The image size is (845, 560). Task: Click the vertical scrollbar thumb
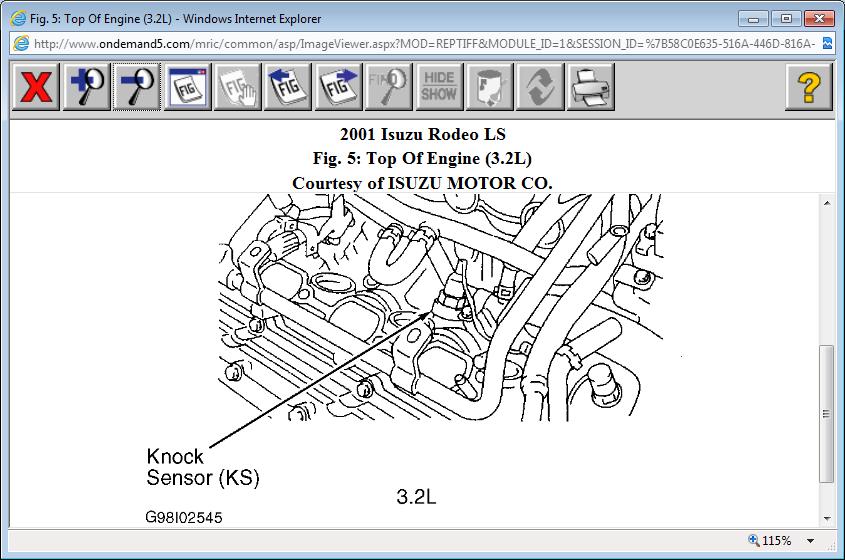[x=827, y=413]
